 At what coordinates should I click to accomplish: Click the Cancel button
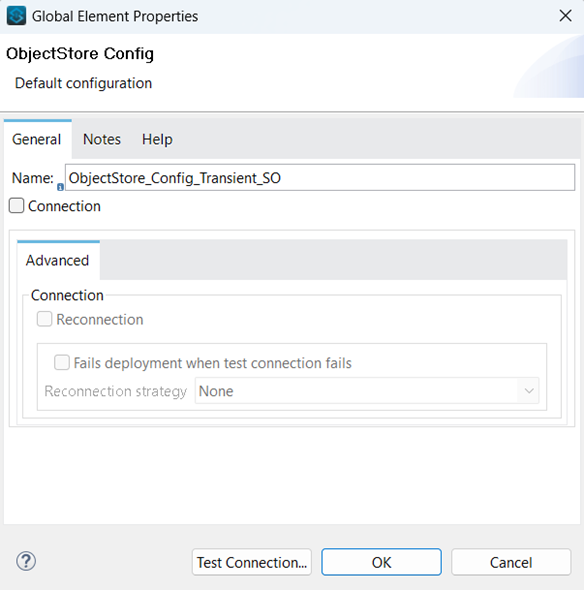click(x=511, y=562)
